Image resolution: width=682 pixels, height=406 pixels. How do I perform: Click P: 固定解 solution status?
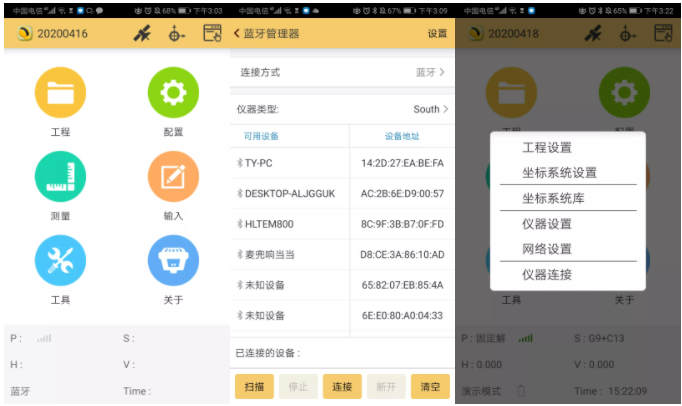click(x=483, y=338)
